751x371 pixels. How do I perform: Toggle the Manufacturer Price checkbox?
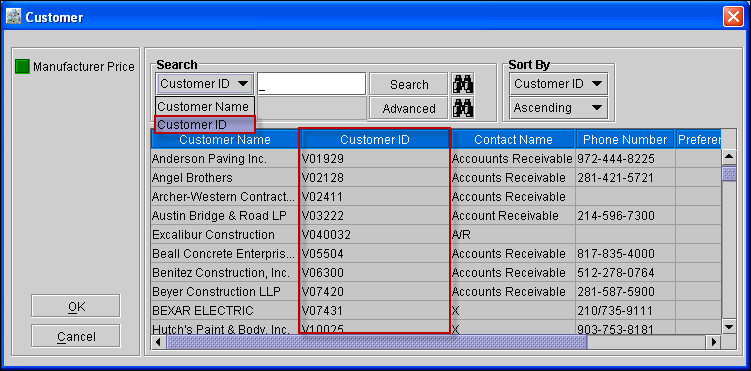pyautogui.click(x=22, y=67)
